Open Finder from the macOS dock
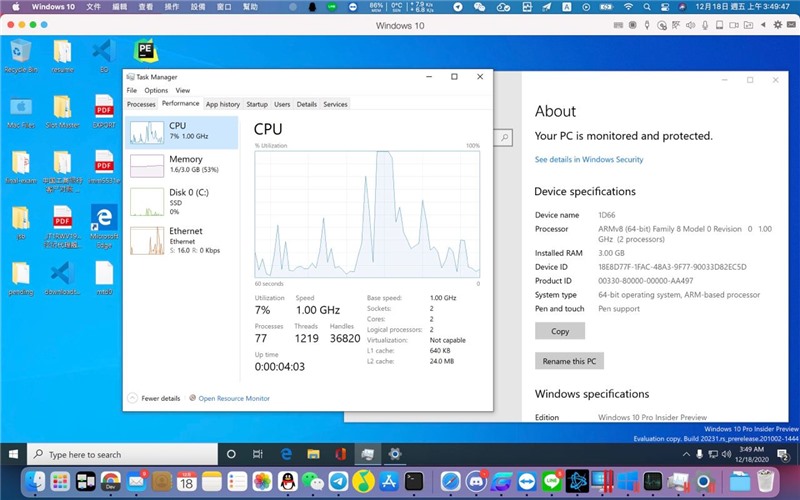Screen dimensions: 800x500 coord(34,482)
